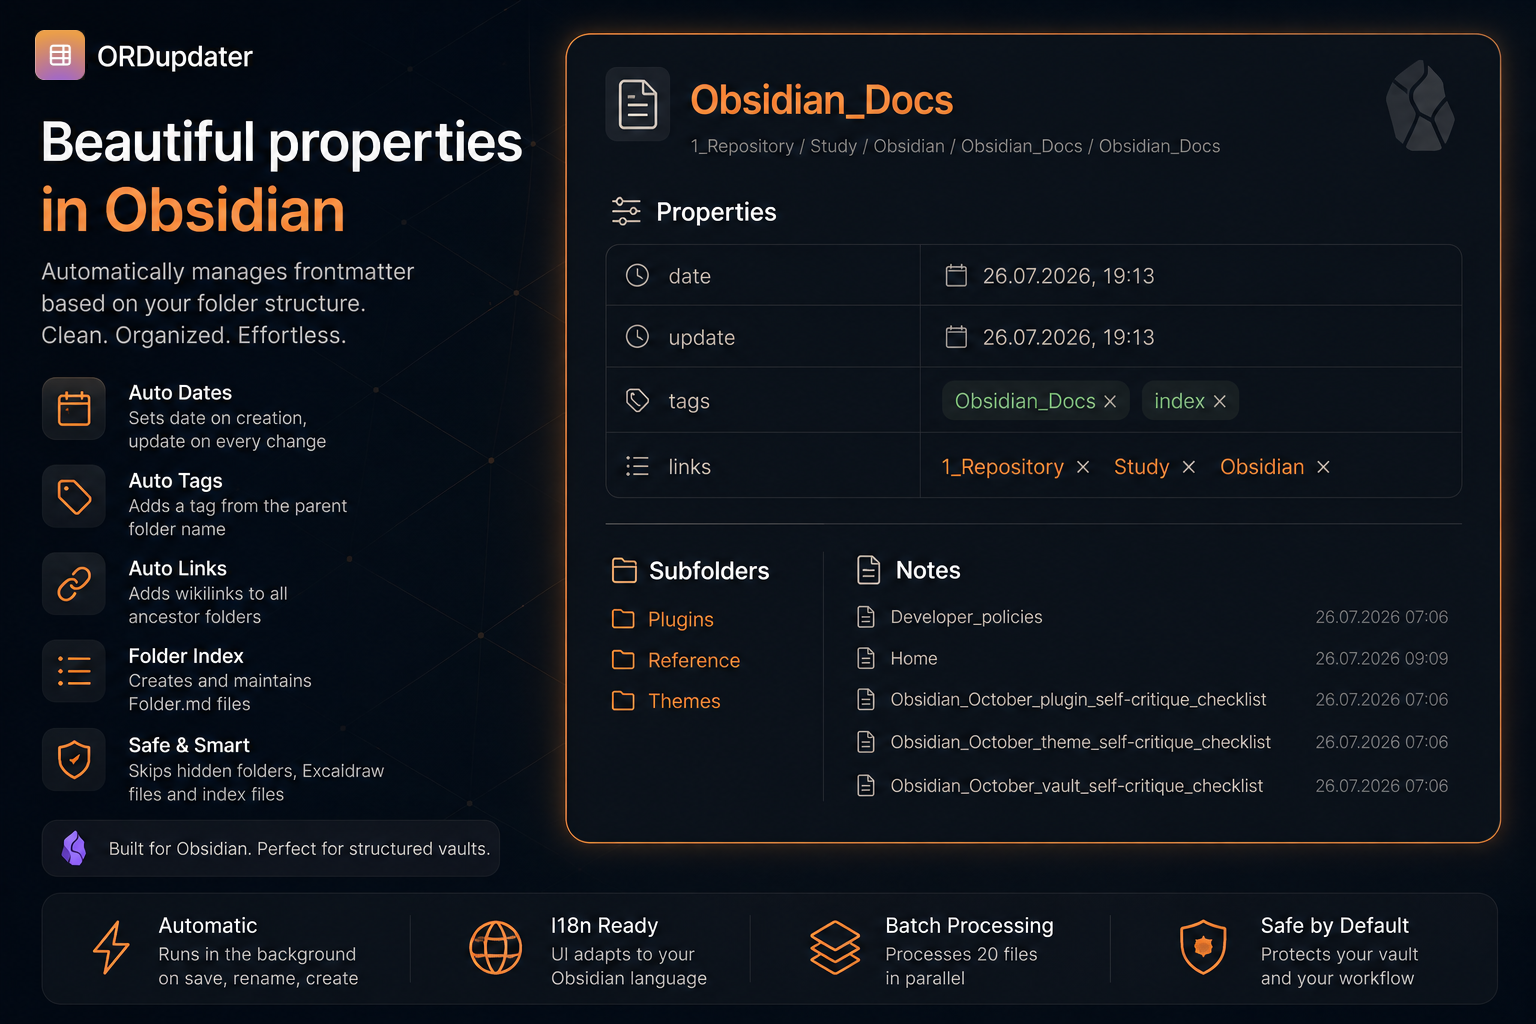
Task: Click the Auto Tags tag icon
Action: (x=74, y=496)
